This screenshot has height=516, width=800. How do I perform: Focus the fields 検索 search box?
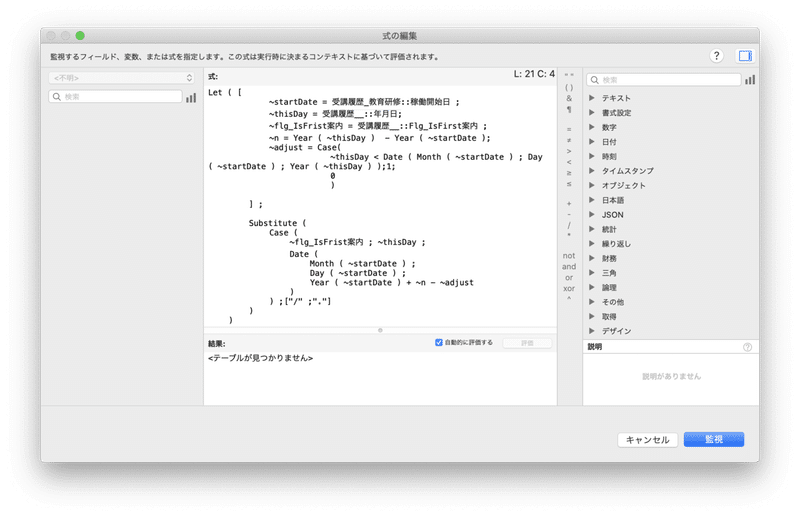tap(115, 97)
